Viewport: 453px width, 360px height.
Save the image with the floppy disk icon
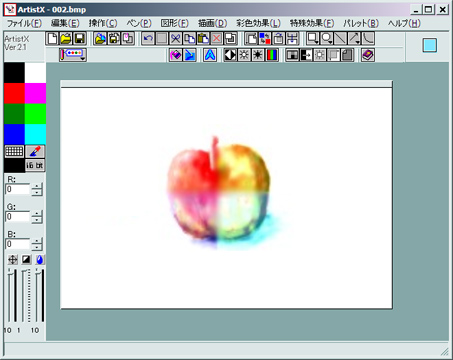[x=80, y=39]
